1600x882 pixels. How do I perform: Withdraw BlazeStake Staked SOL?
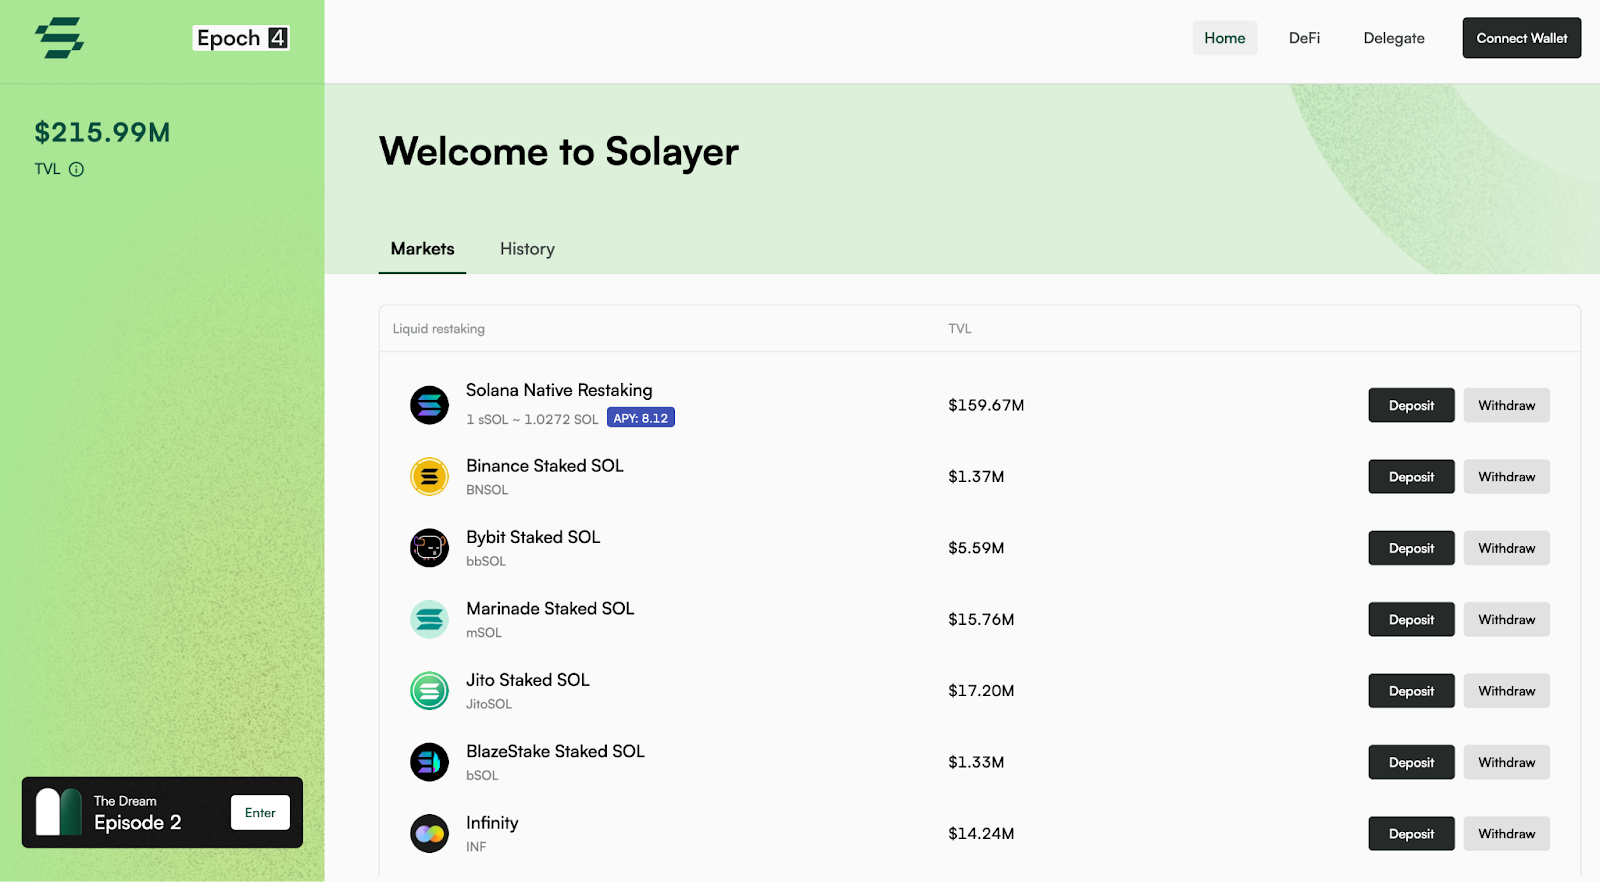click(x=1507, y=762)
